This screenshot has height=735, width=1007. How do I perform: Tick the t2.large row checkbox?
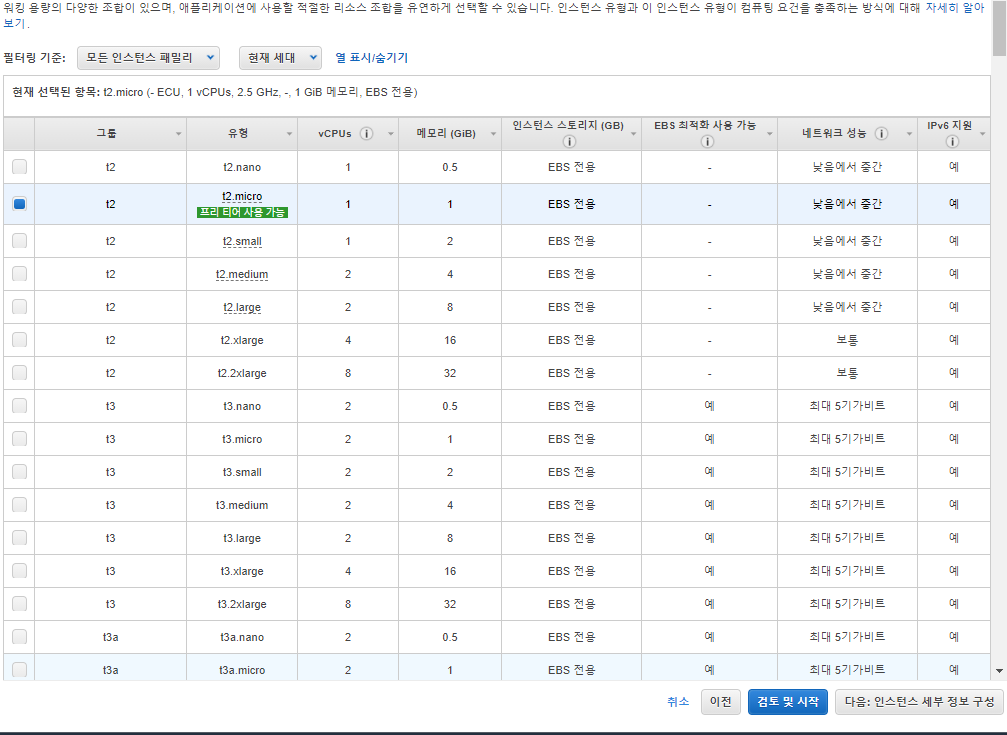coord(19,306)
